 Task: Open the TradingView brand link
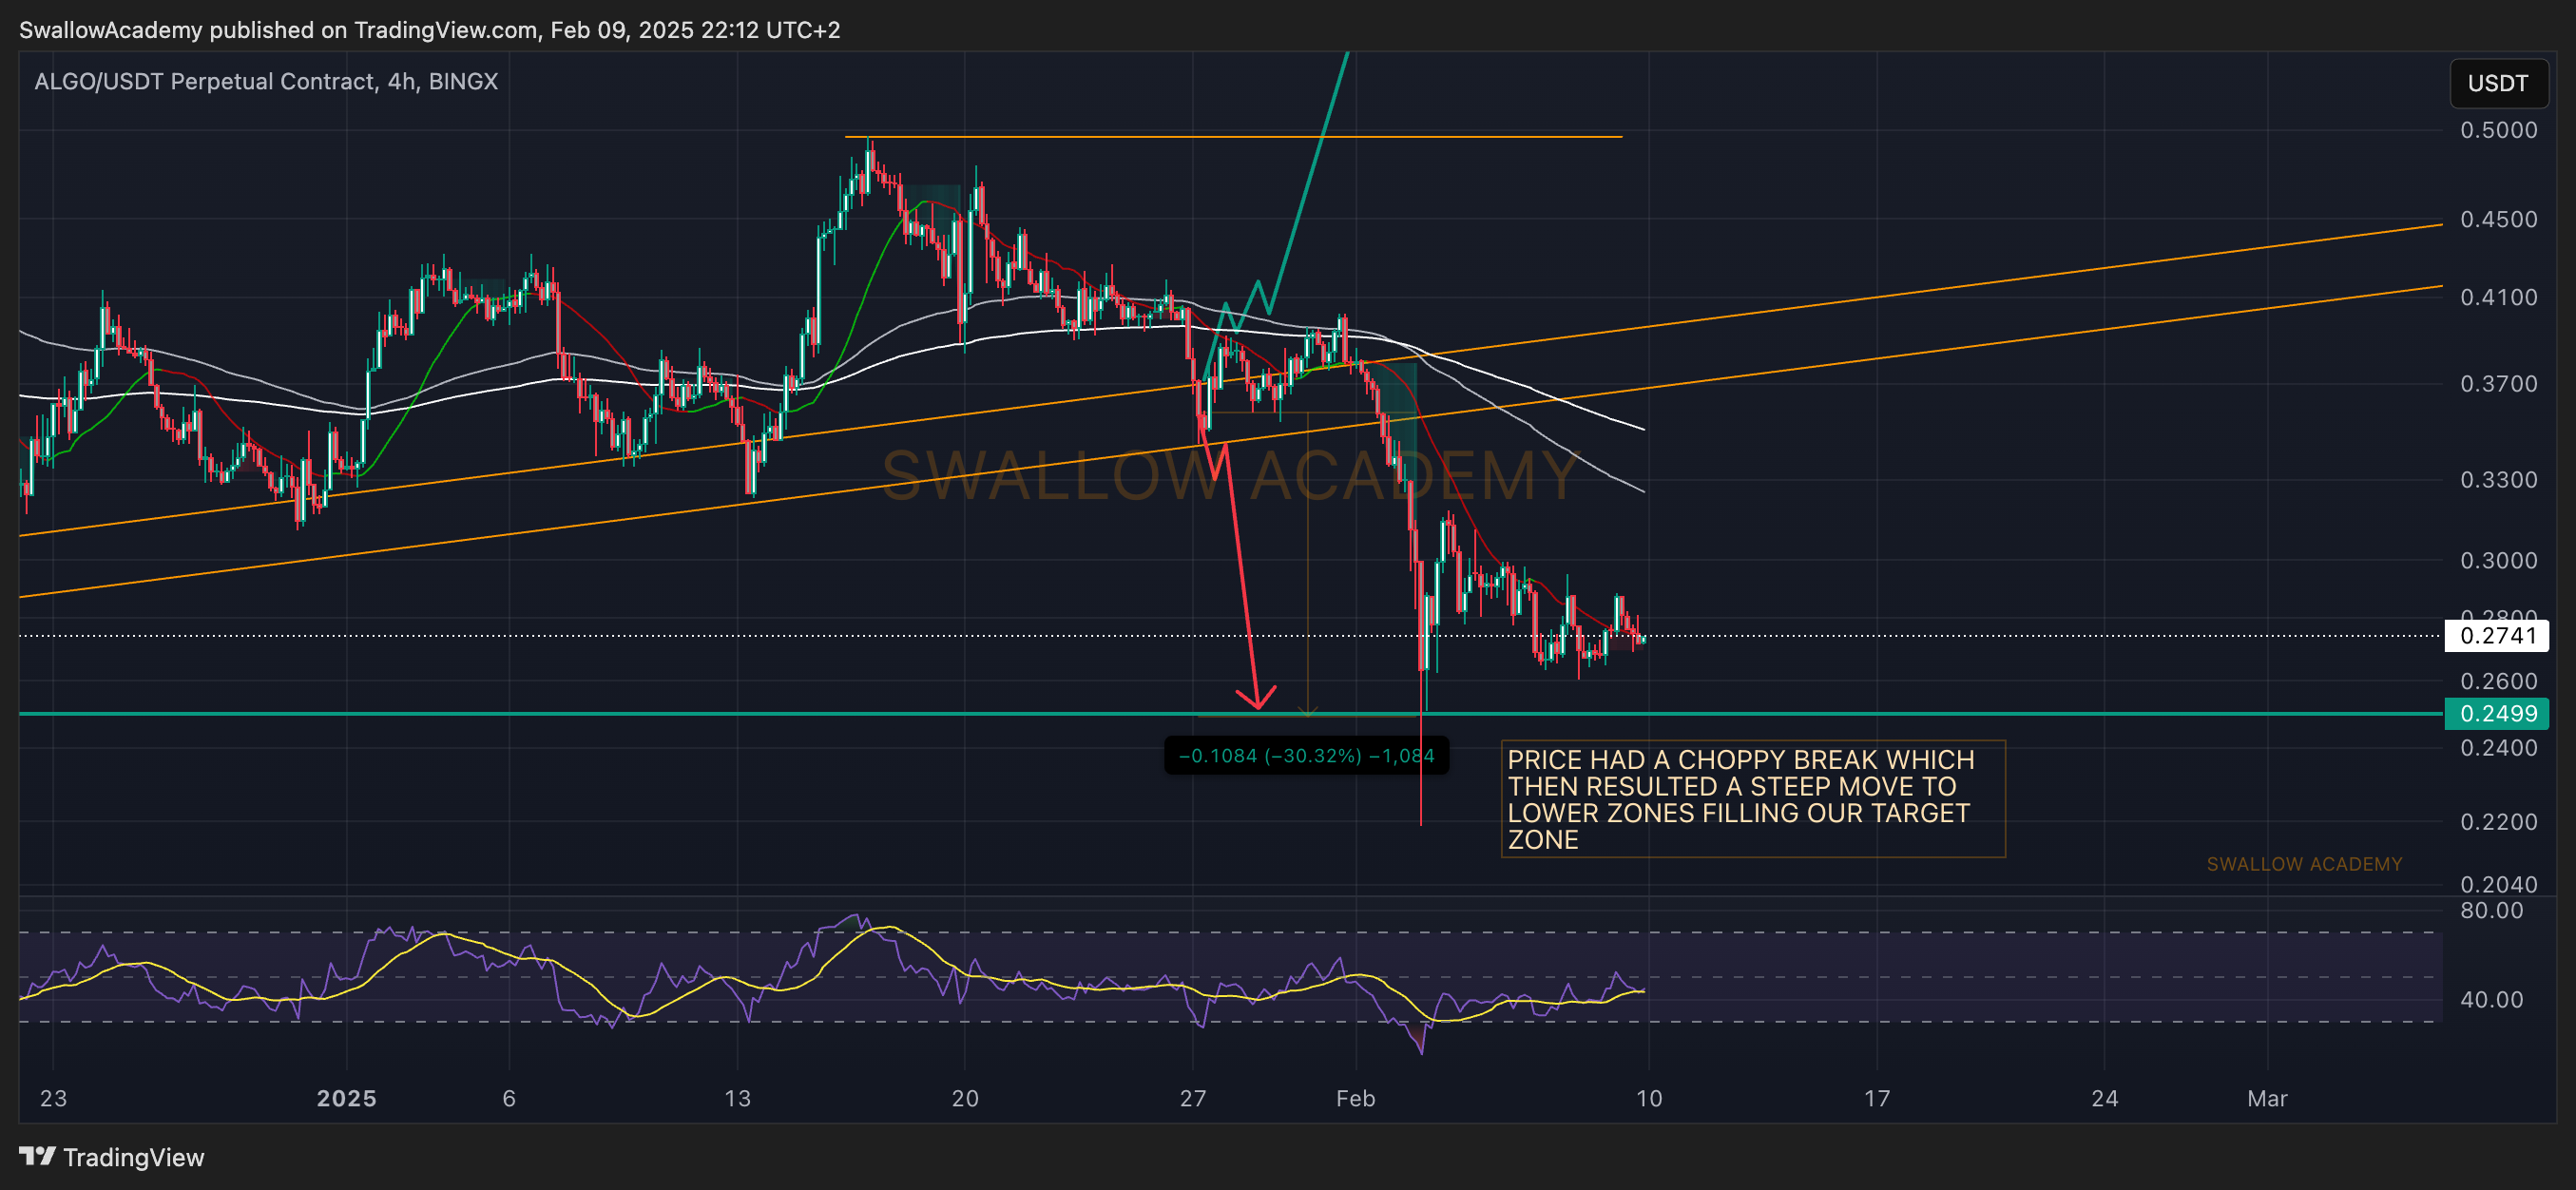pyautogui.click(x=112, y=1157)
